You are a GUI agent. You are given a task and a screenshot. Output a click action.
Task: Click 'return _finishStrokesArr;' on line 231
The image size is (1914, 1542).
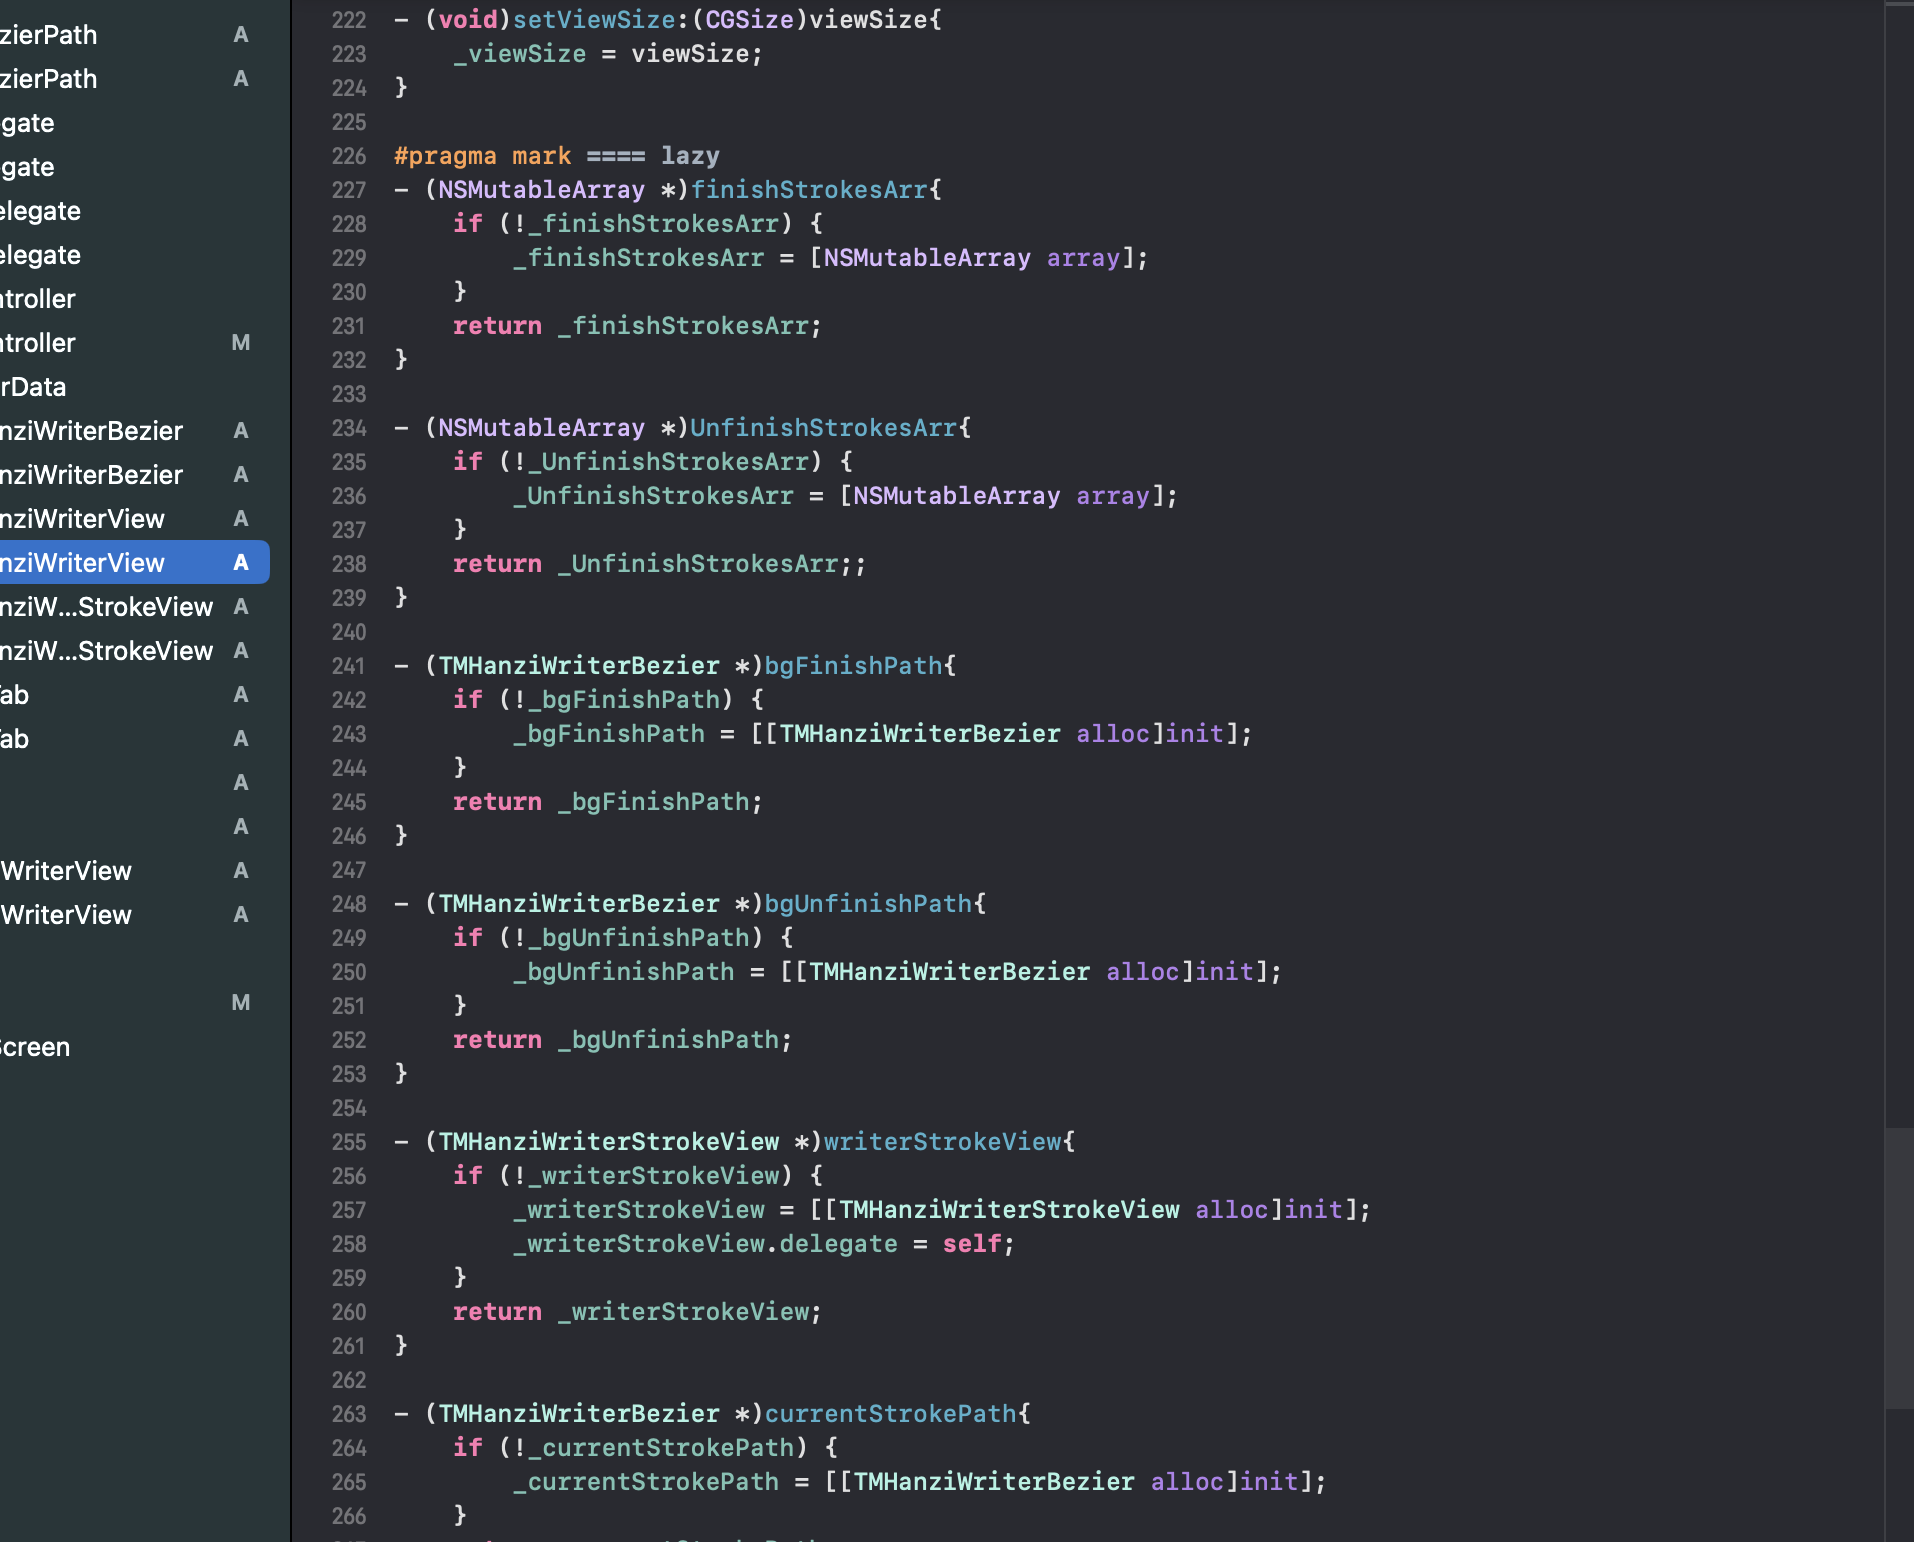637,326
